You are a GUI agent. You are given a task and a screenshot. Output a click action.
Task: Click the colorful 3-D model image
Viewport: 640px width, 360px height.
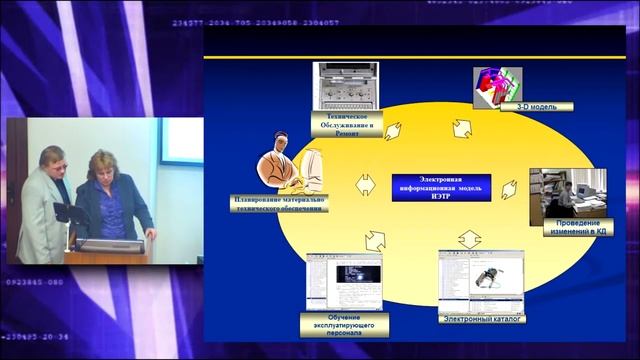point(498,88)
